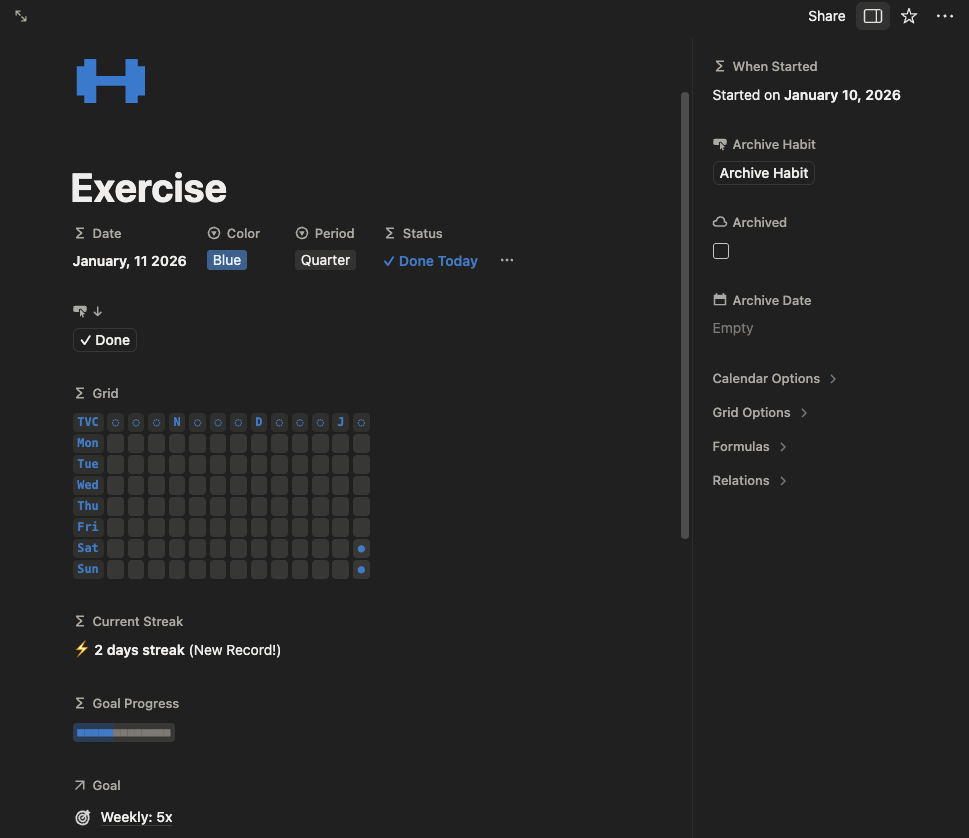This screenshot has height=838, width=969.
Task: Open the more properties ellipsis beside Status
Action: [507, 260]
